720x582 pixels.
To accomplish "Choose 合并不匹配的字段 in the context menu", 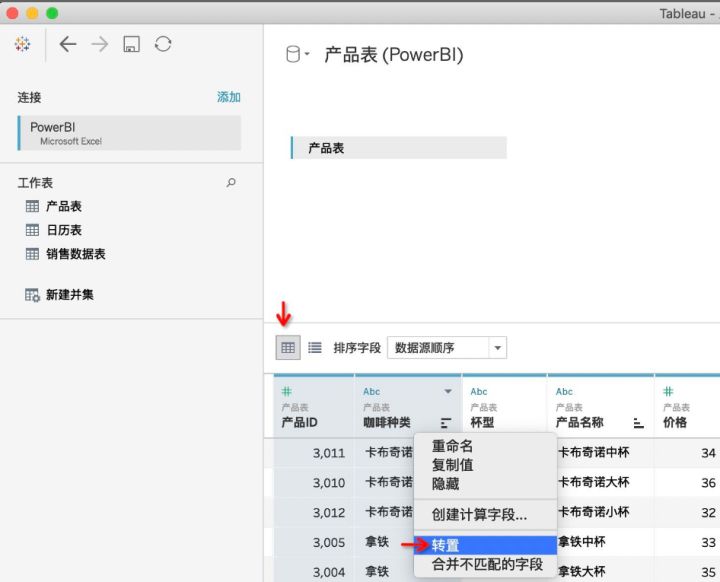I will click(487, 564).
